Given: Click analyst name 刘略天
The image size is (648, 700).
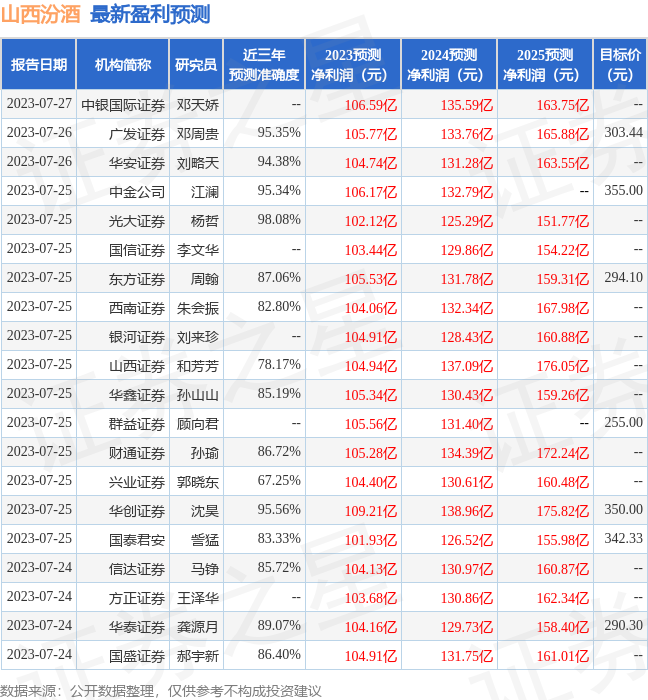Looking at the screenshot, I should tap(198, 163).
